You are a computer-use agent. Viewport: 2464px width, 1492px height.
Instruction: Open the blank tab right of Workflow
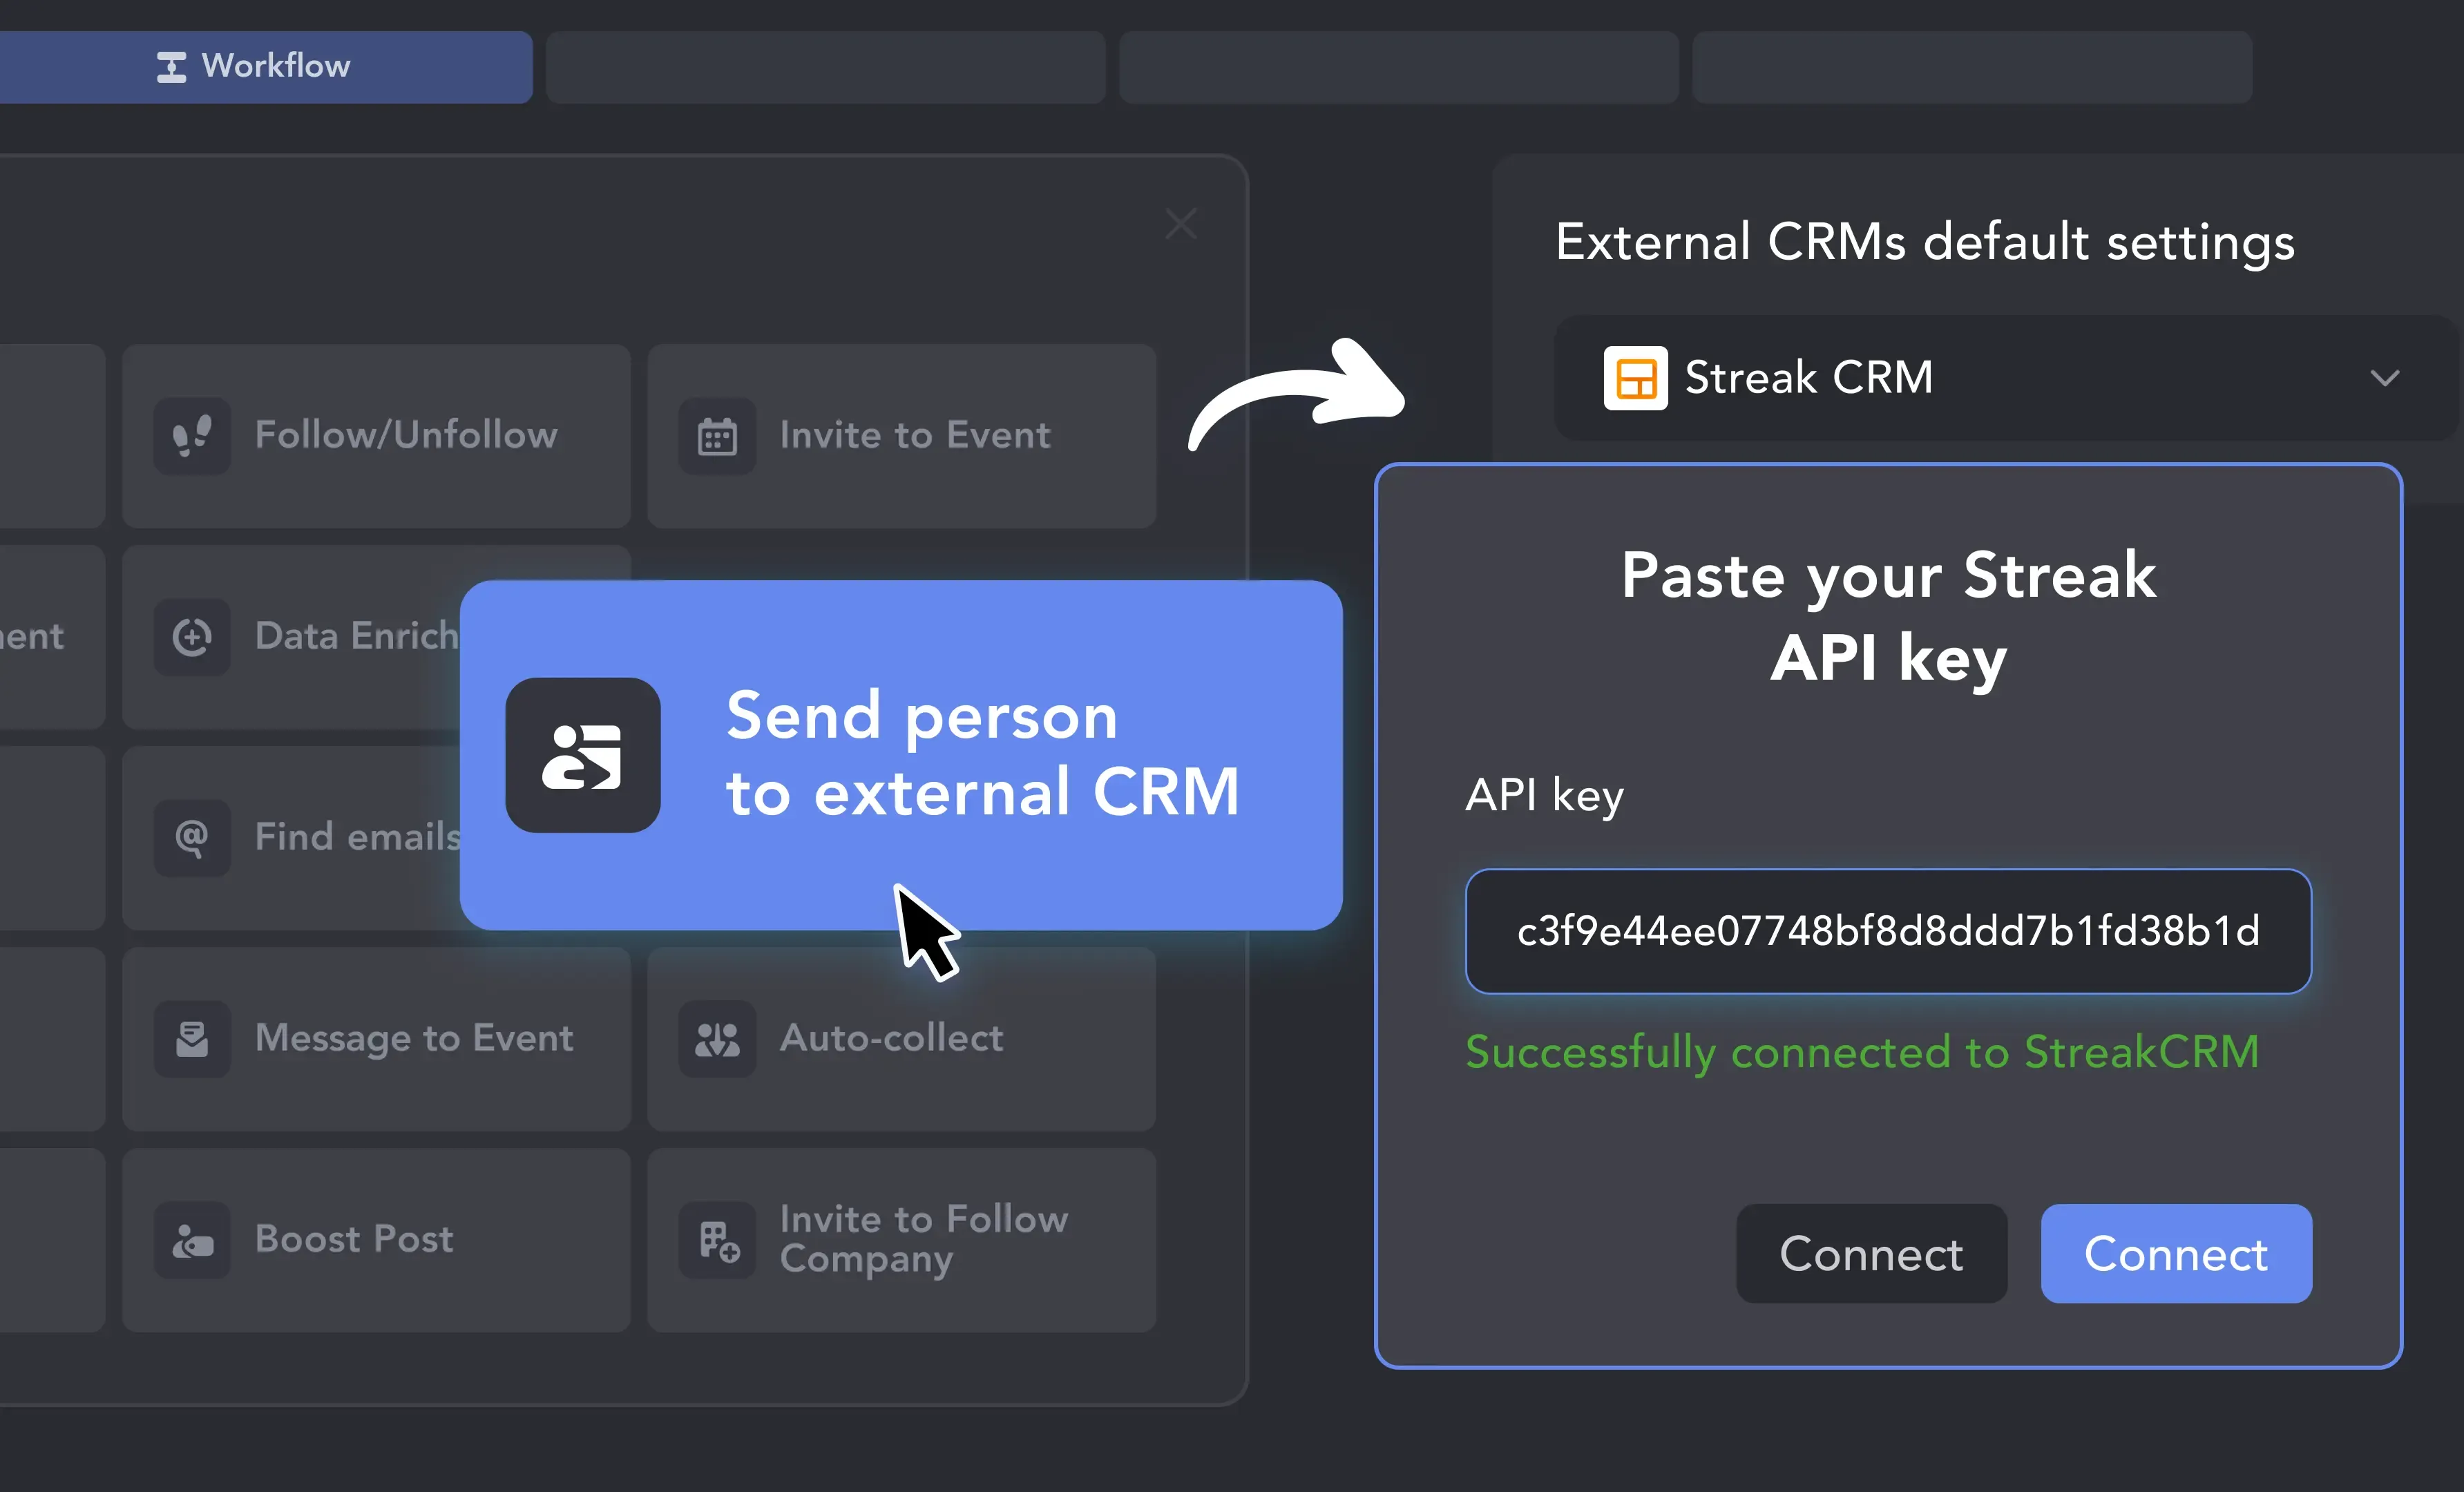[825, 67]
